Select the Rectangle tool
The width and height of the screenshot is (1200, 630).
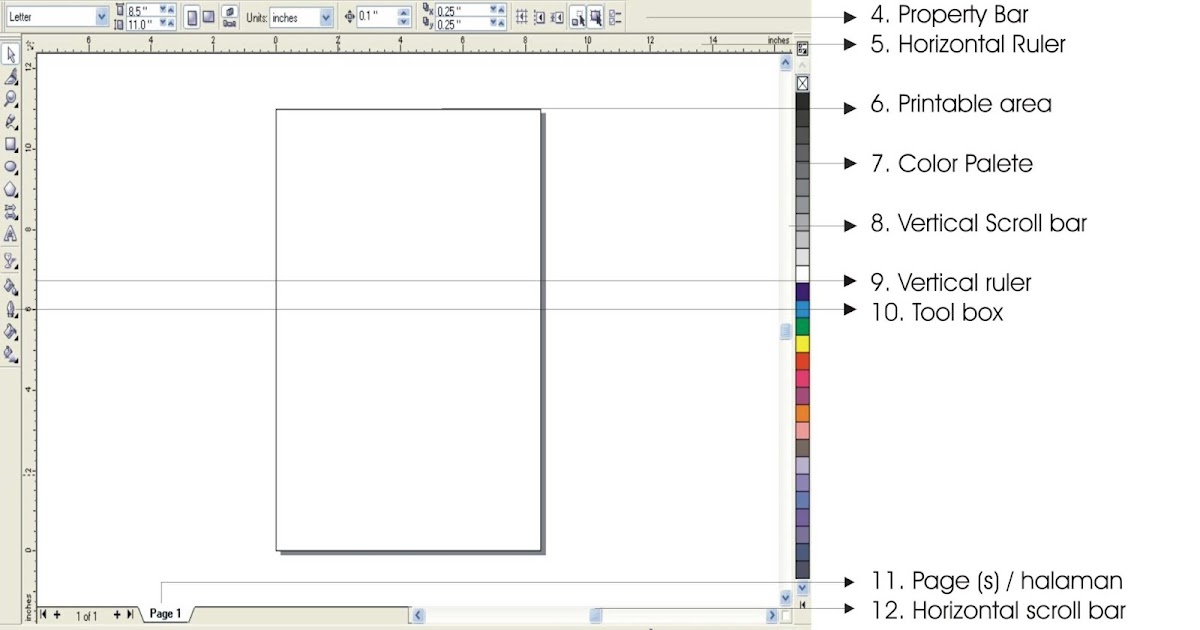click(9, 146)
